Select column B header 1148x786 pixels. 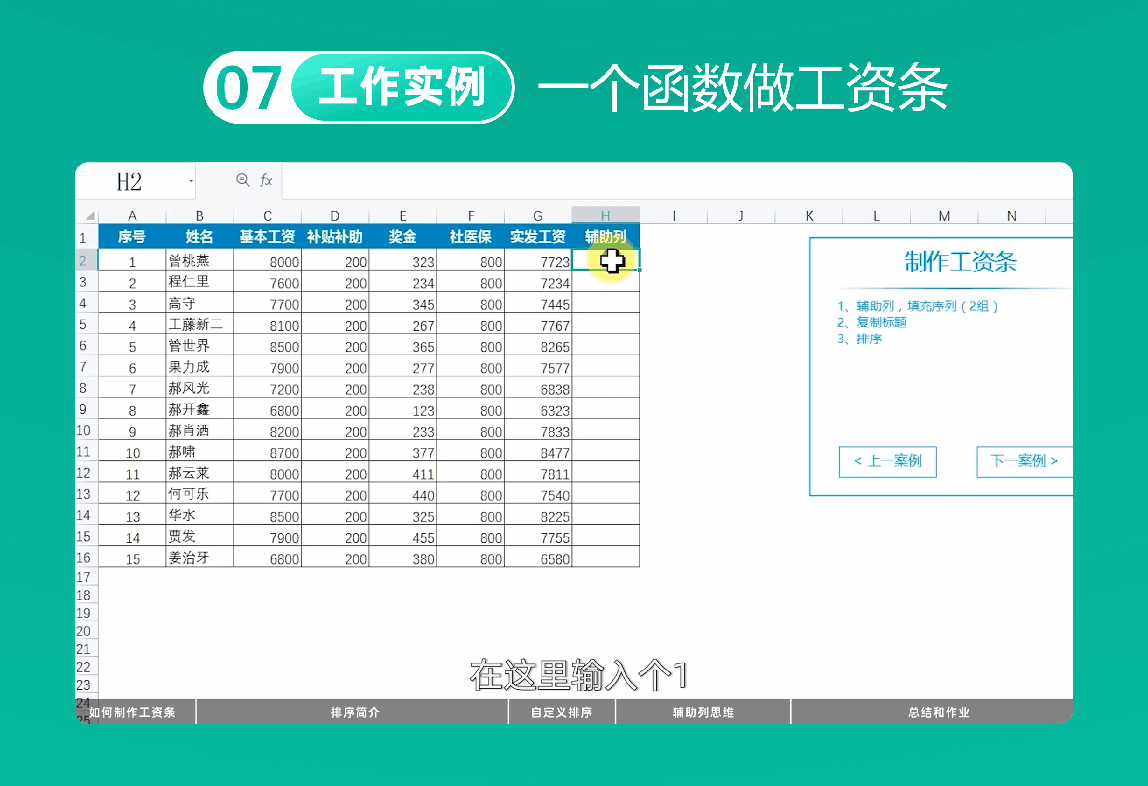click(199, 216)
